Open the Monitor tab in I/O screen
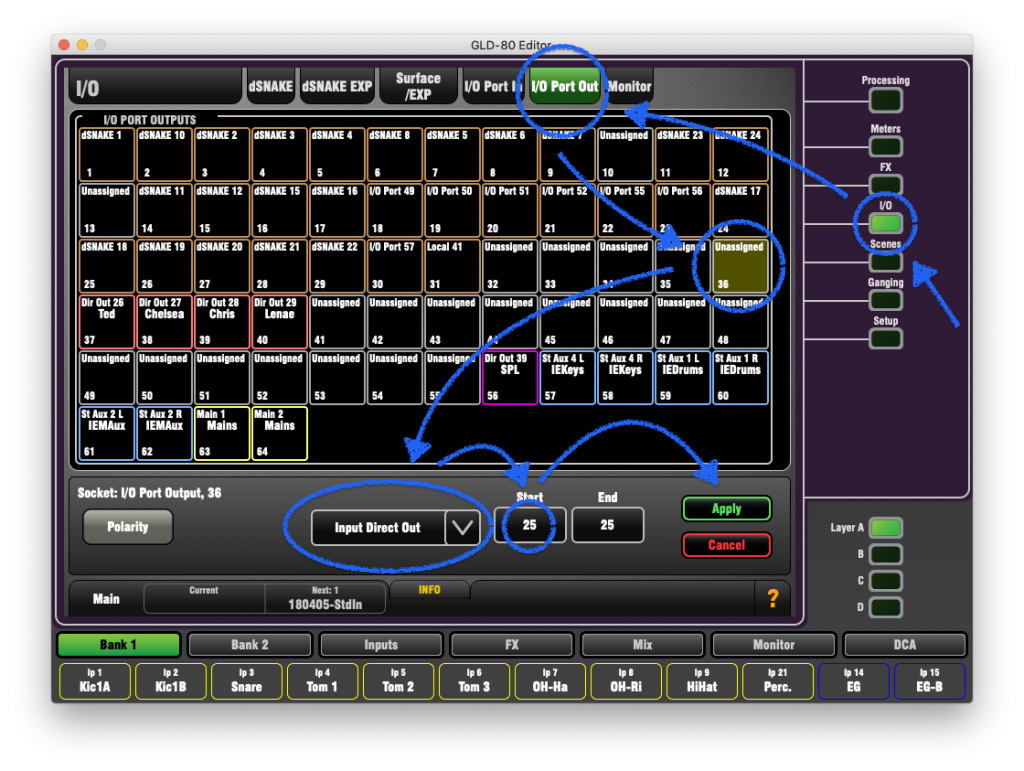1024x771 pixels. (629, 86)
